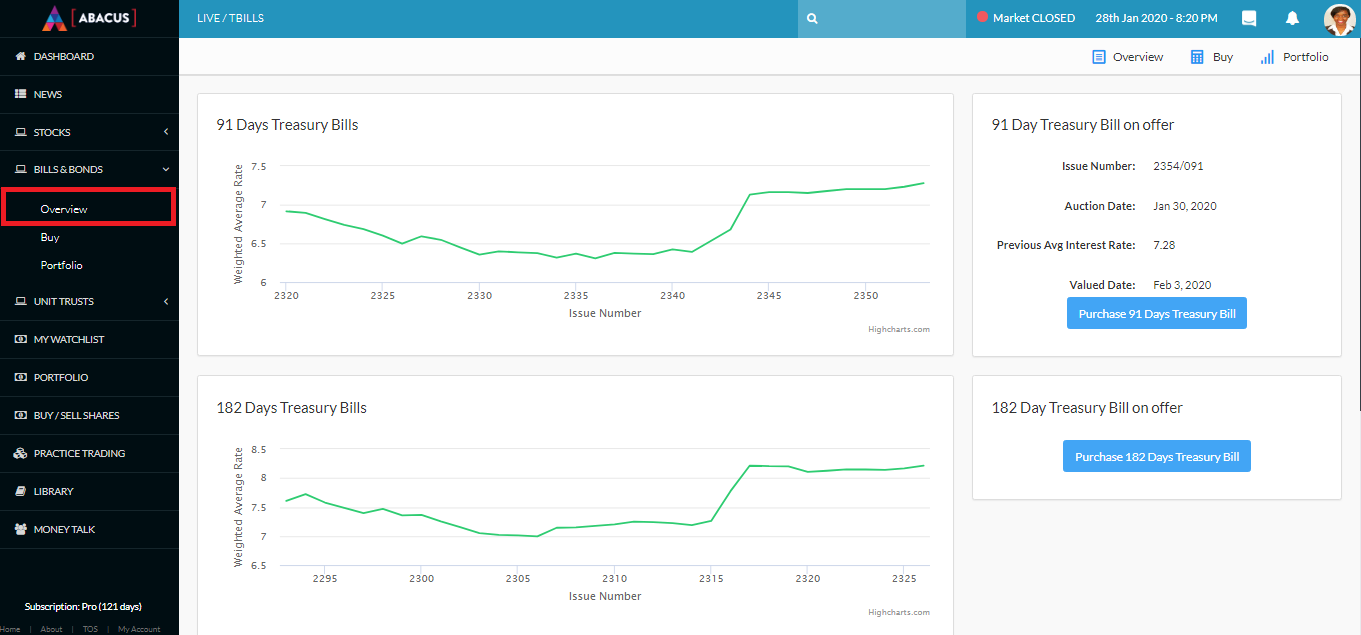Viewport: 1361px width, 635px height.
Task: Click the Practice Trading binoculars icon
Action: click(x=20, y=453)
